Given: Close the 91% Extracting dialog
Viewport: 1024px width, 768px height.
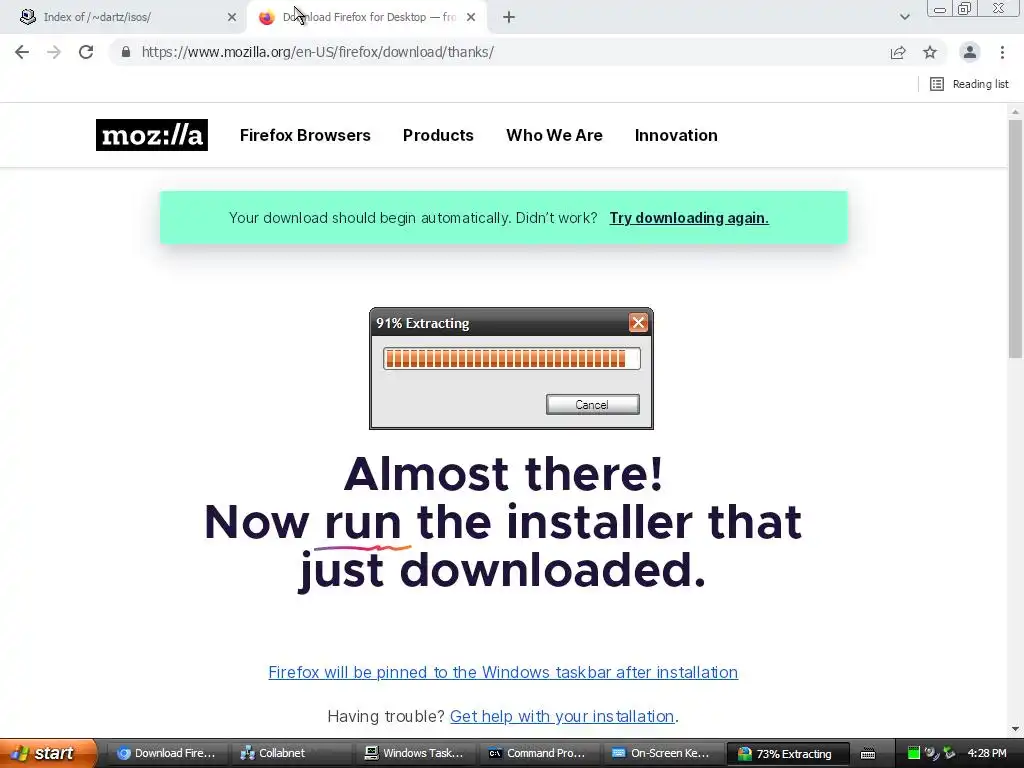Looking at the screenshot, I should (638, 323).
